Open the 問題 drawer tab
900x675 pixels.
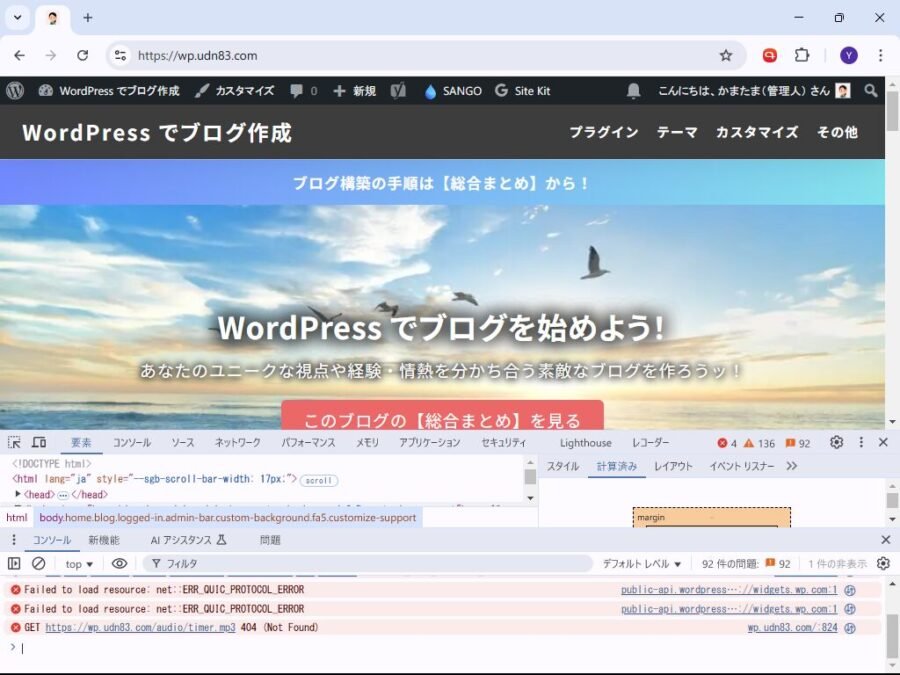coord(270,540)
